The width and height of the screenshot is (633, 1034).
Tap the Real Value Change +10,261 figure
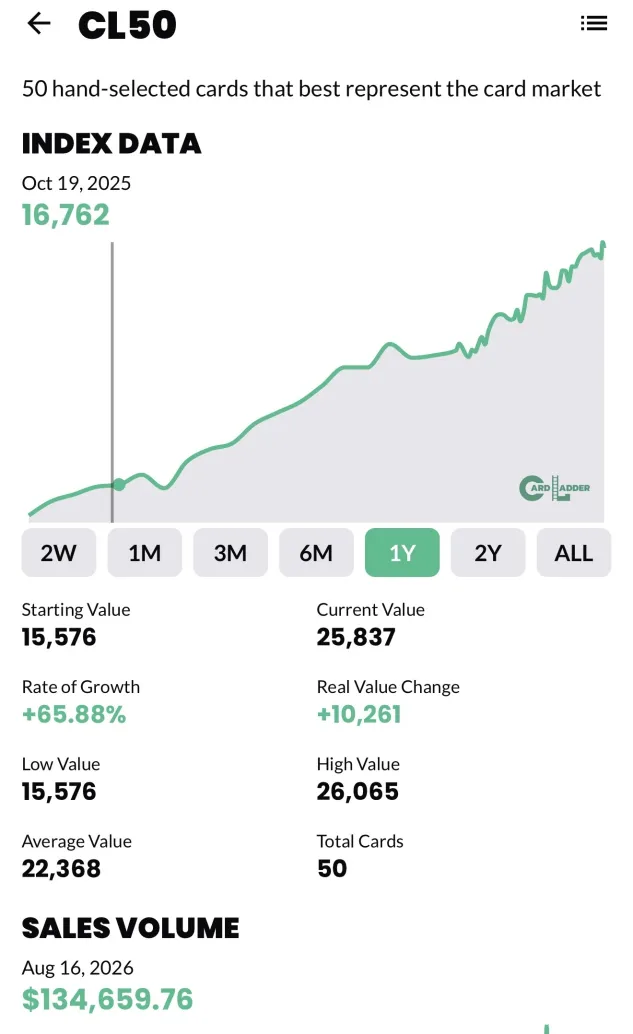coord(359,714)
